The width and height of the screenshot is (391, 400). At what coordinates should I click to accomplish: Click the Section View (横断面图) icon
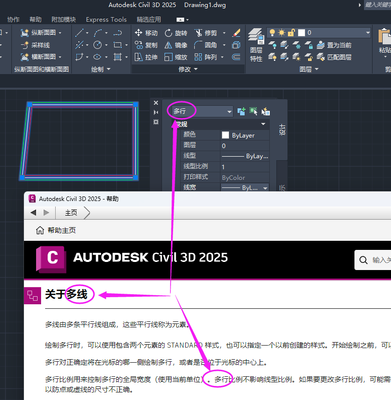pyautogui.click(x=38, y=57)
